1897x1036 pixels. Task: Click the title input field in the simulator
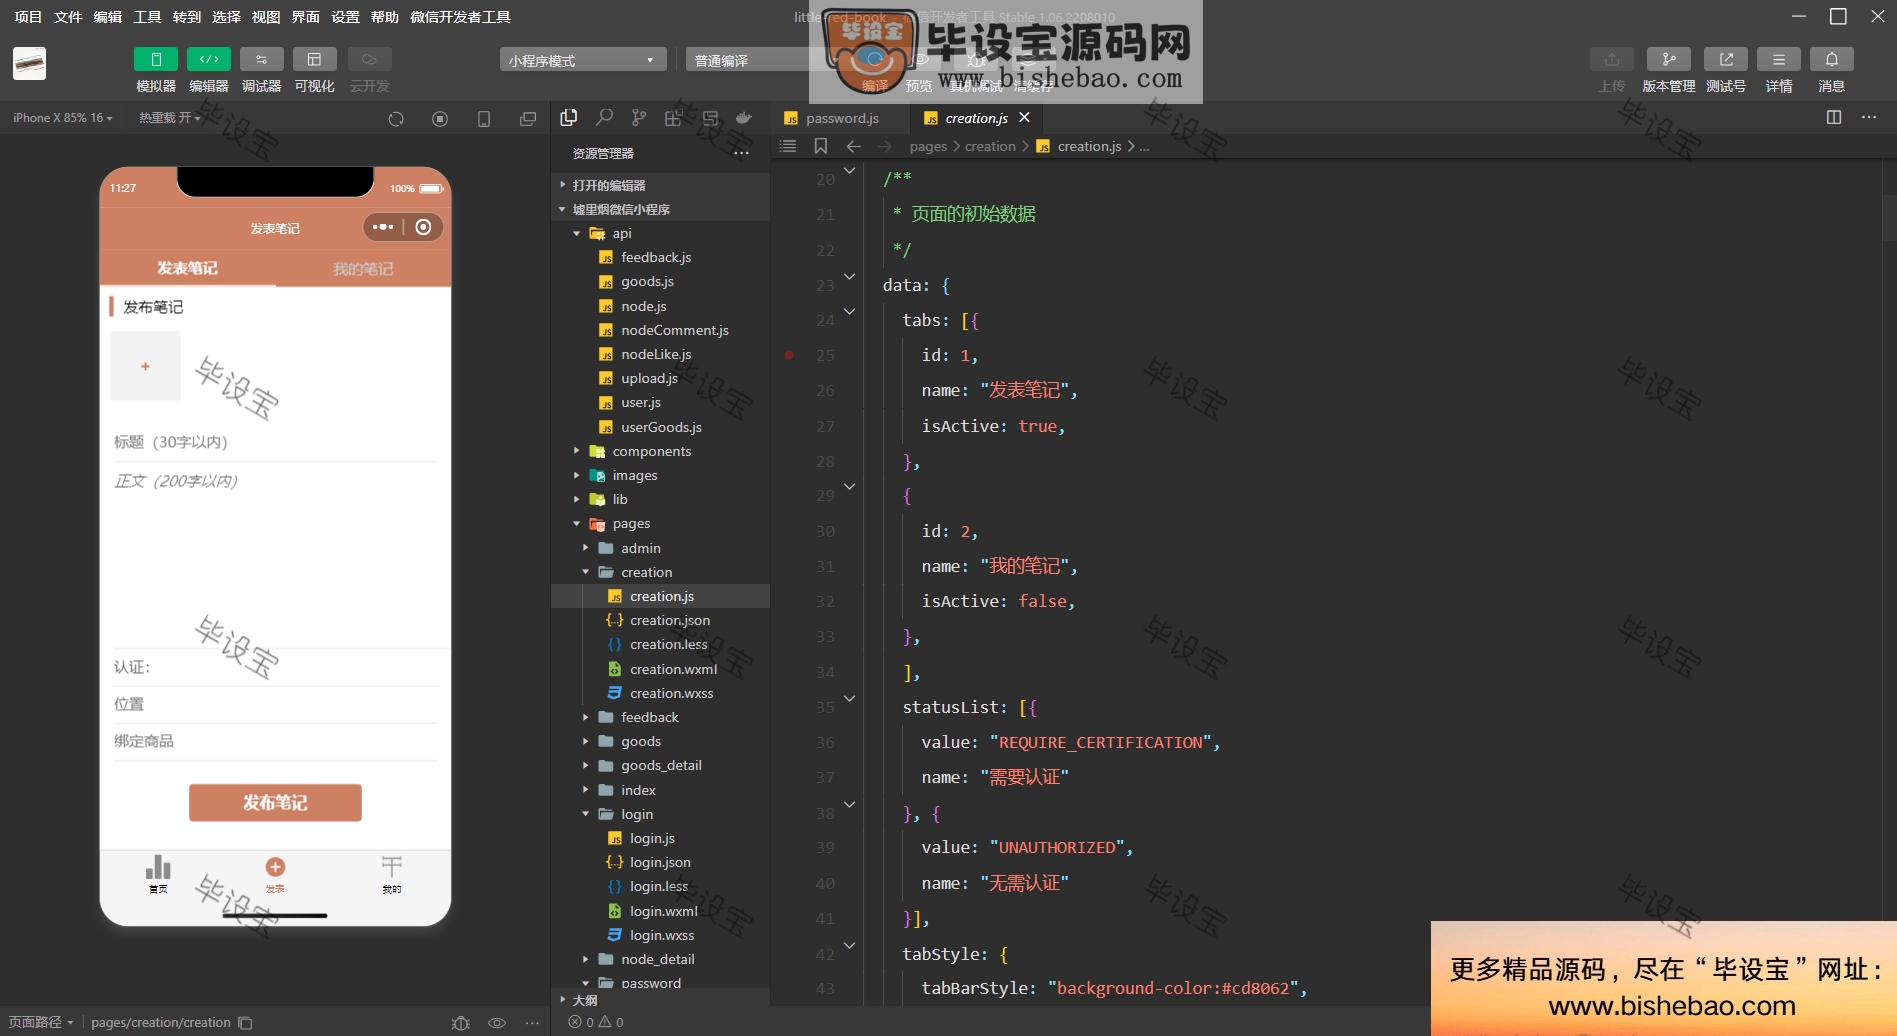click(275, 442)
